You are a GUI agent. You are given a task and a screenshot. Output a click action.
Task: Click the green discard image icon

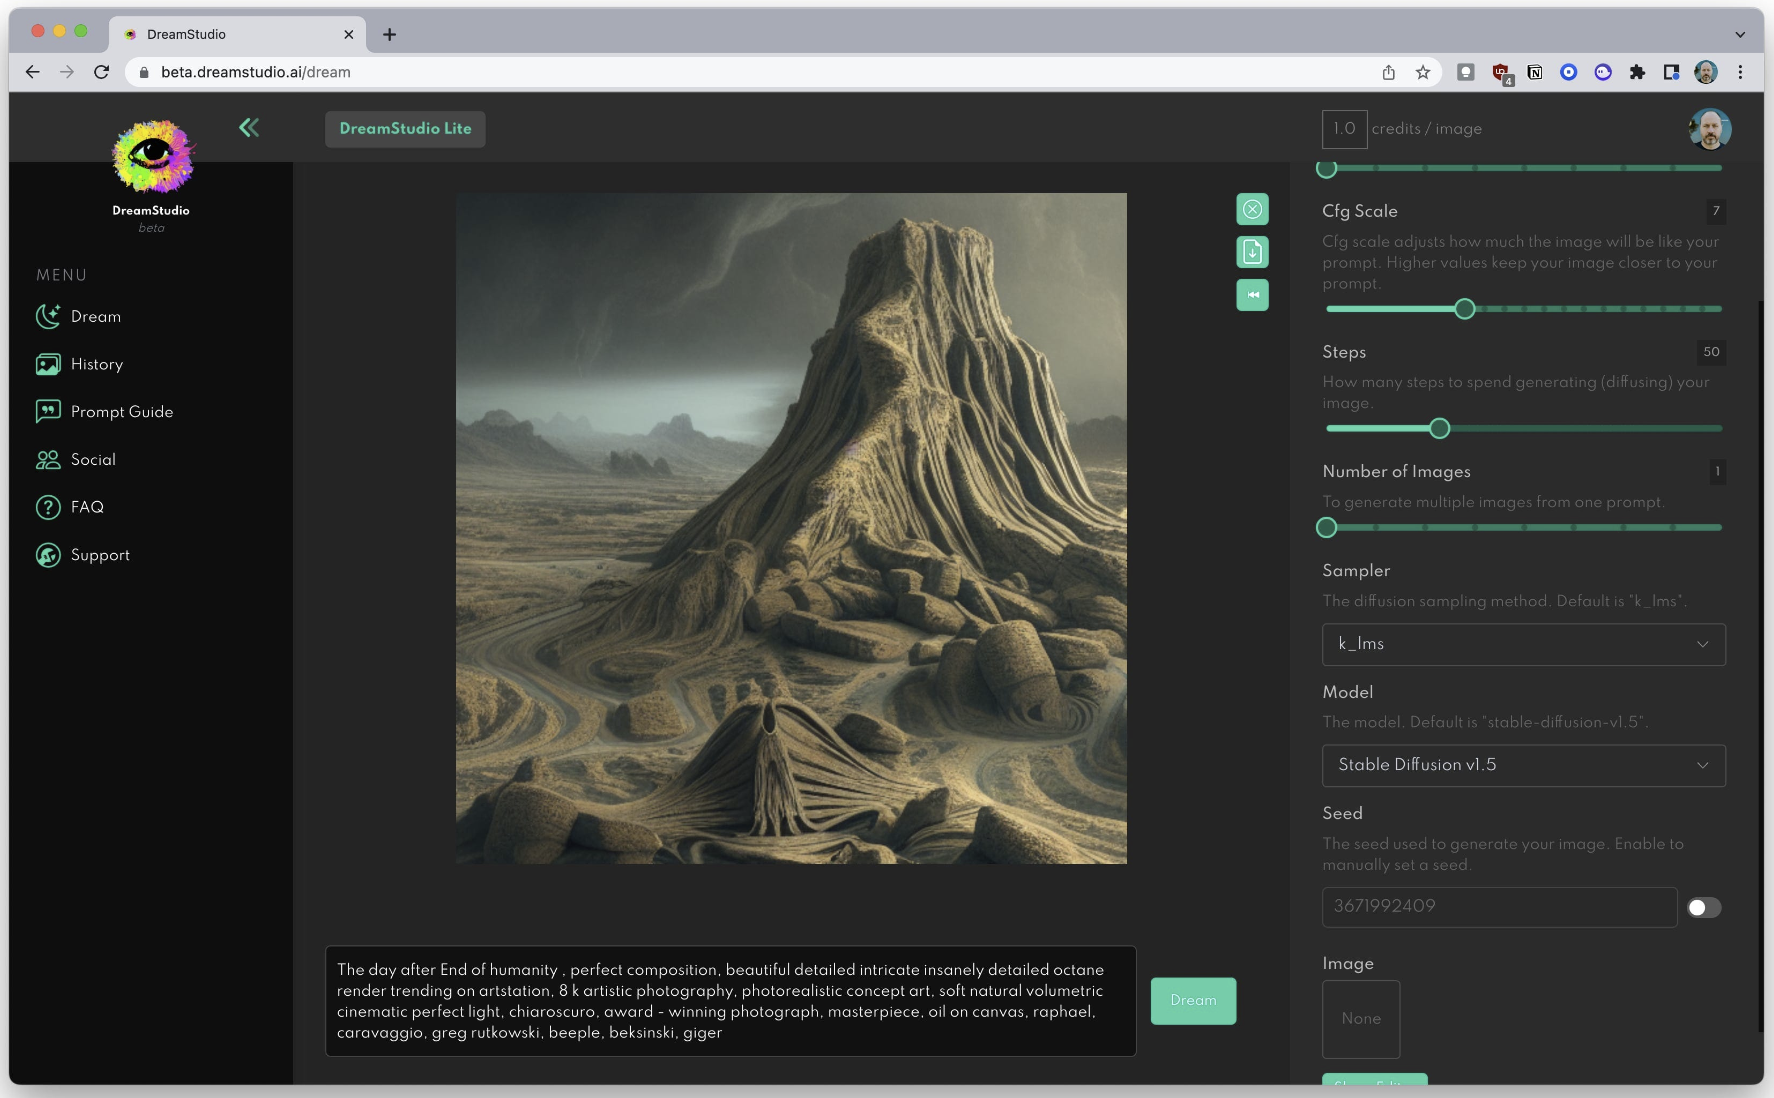coord(1252,210)
